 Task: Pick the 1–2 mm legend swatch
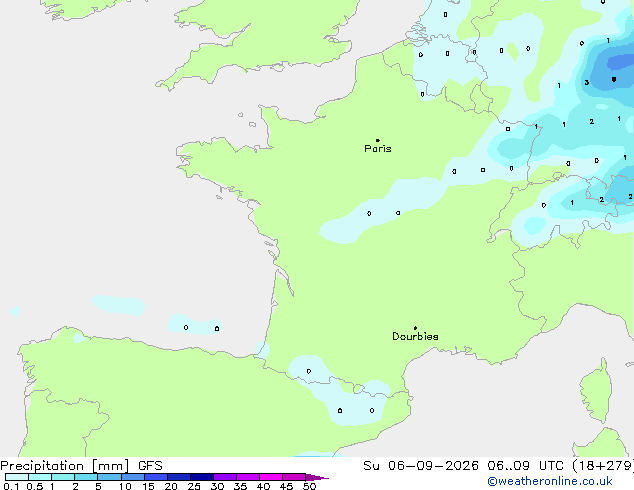tap(63, 477)
